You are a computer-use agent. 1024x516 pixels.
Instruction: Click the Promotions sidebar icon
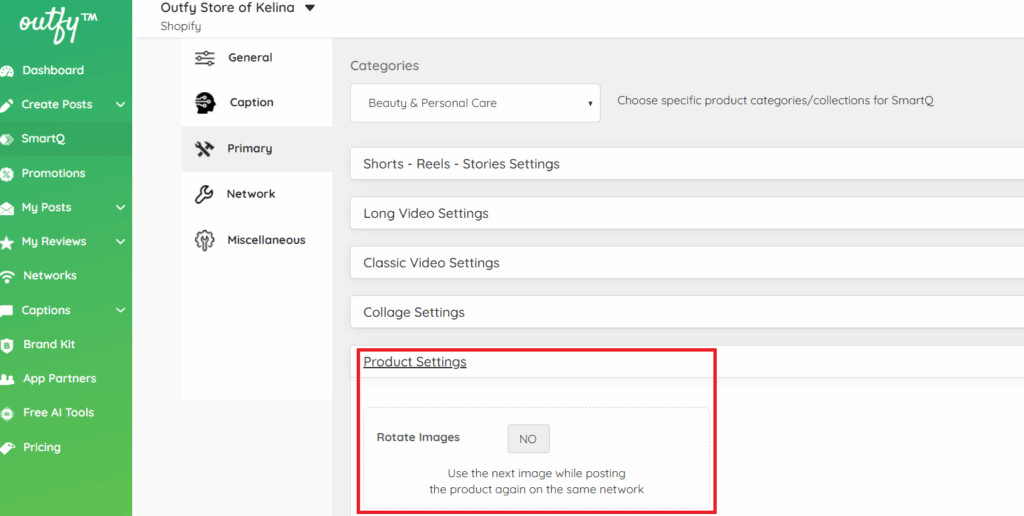point(7,174)
